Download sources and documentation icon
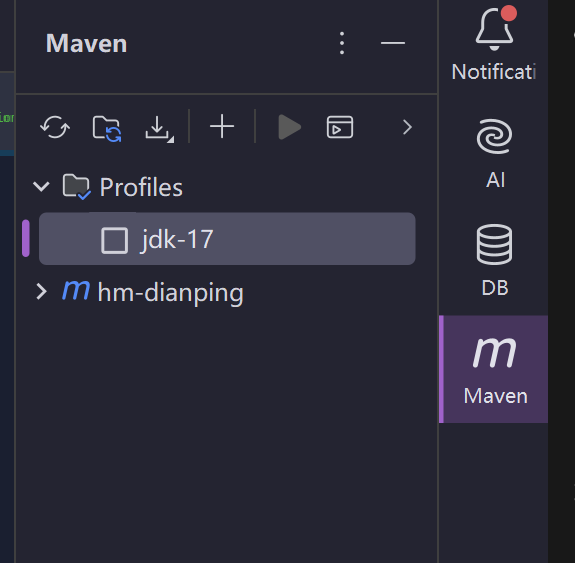 [159, 128]
